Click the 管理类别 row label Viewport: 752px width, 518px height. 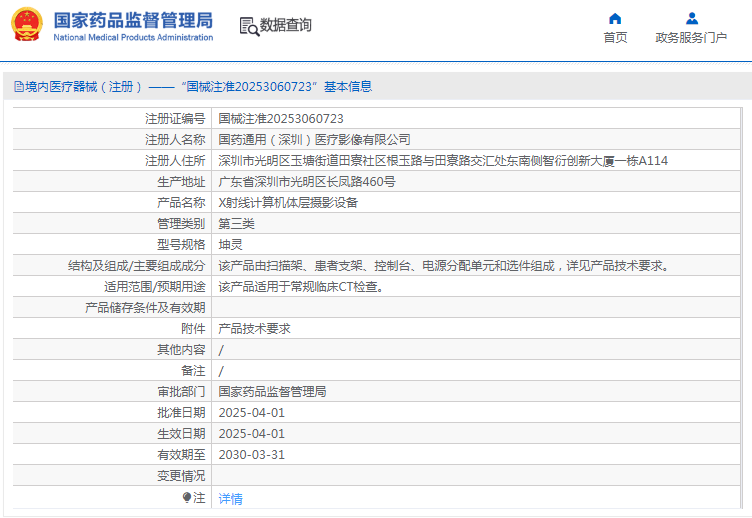point(181,224)
